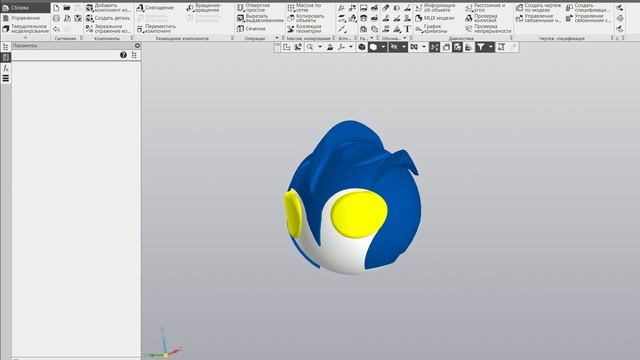Open Коллекция геометрии tool
The image size is (640, 360).
pos(304,29)
